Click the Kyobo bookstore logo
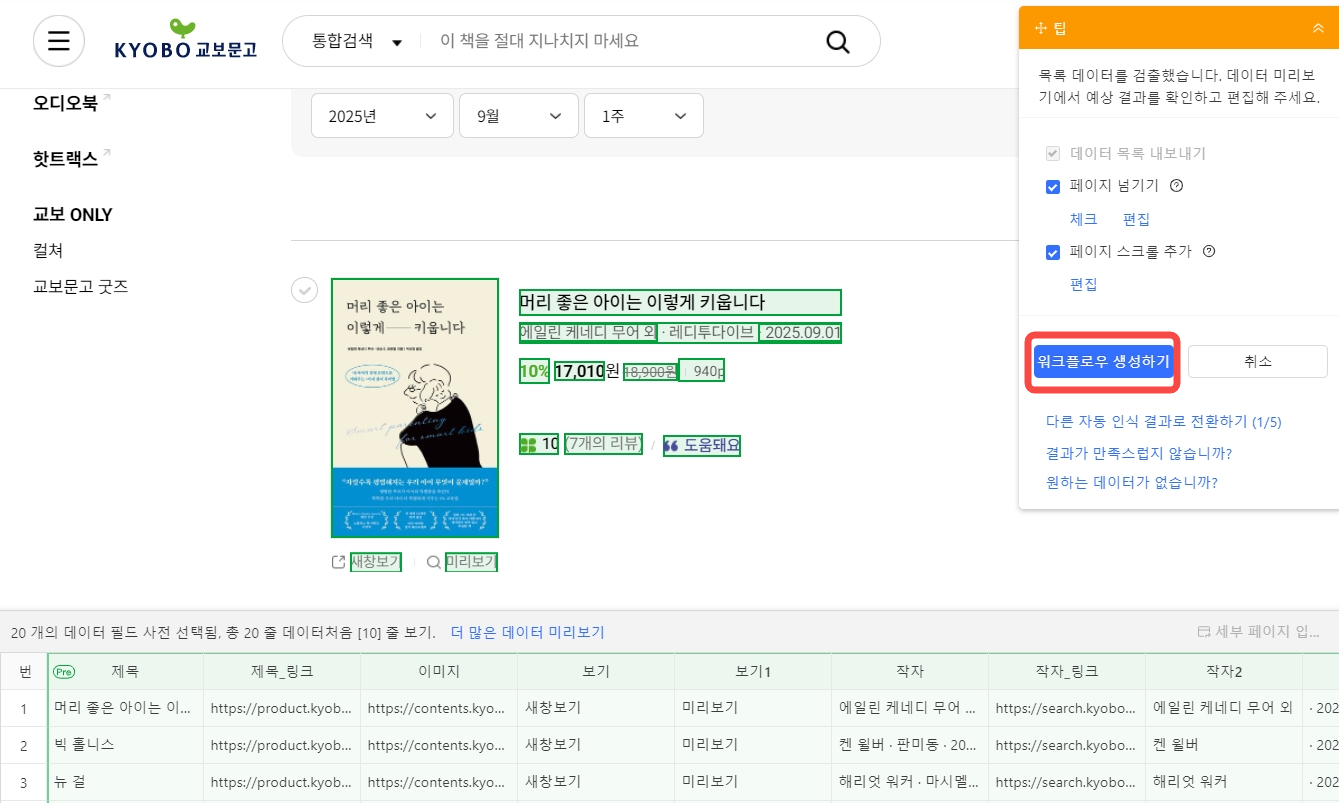 pos(185,40)
